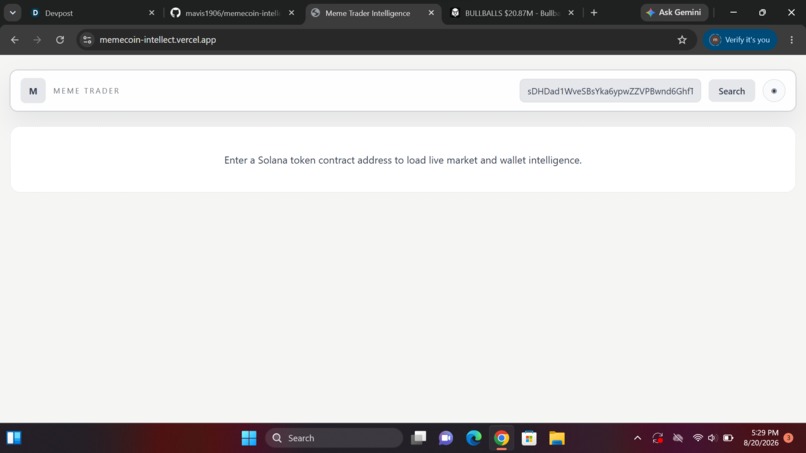Open the Windows Start menu

pyautogui.click(x=249, y=438)
